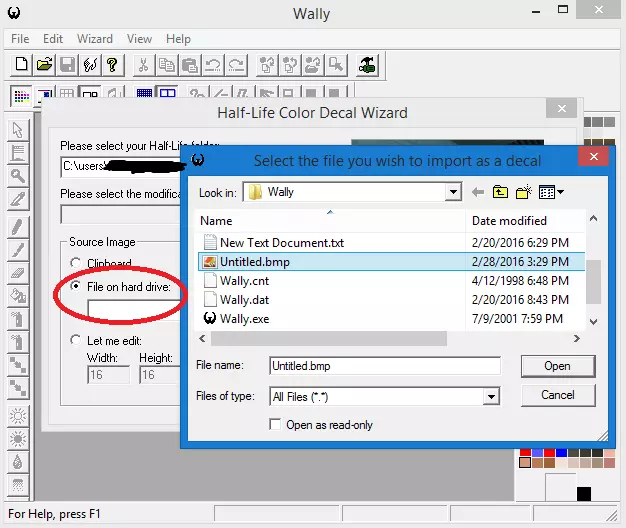Click the Undo arrow toolbar icon
The image size is (626, 528).
pos(213,65)
